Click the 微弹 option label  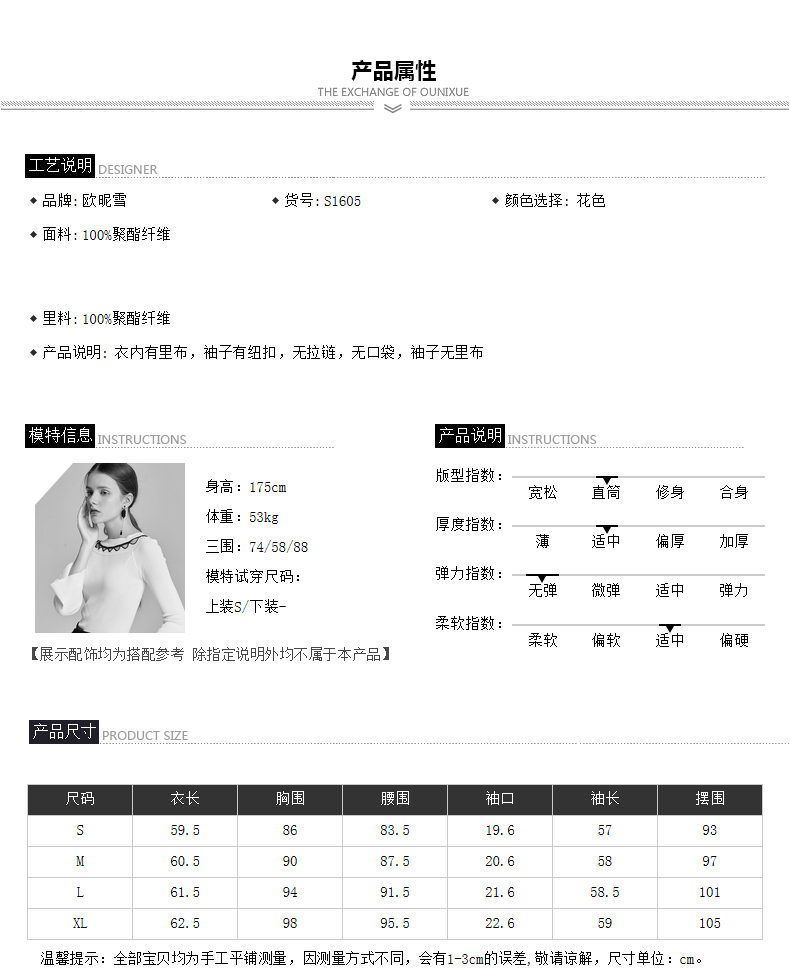click(606, 591)
